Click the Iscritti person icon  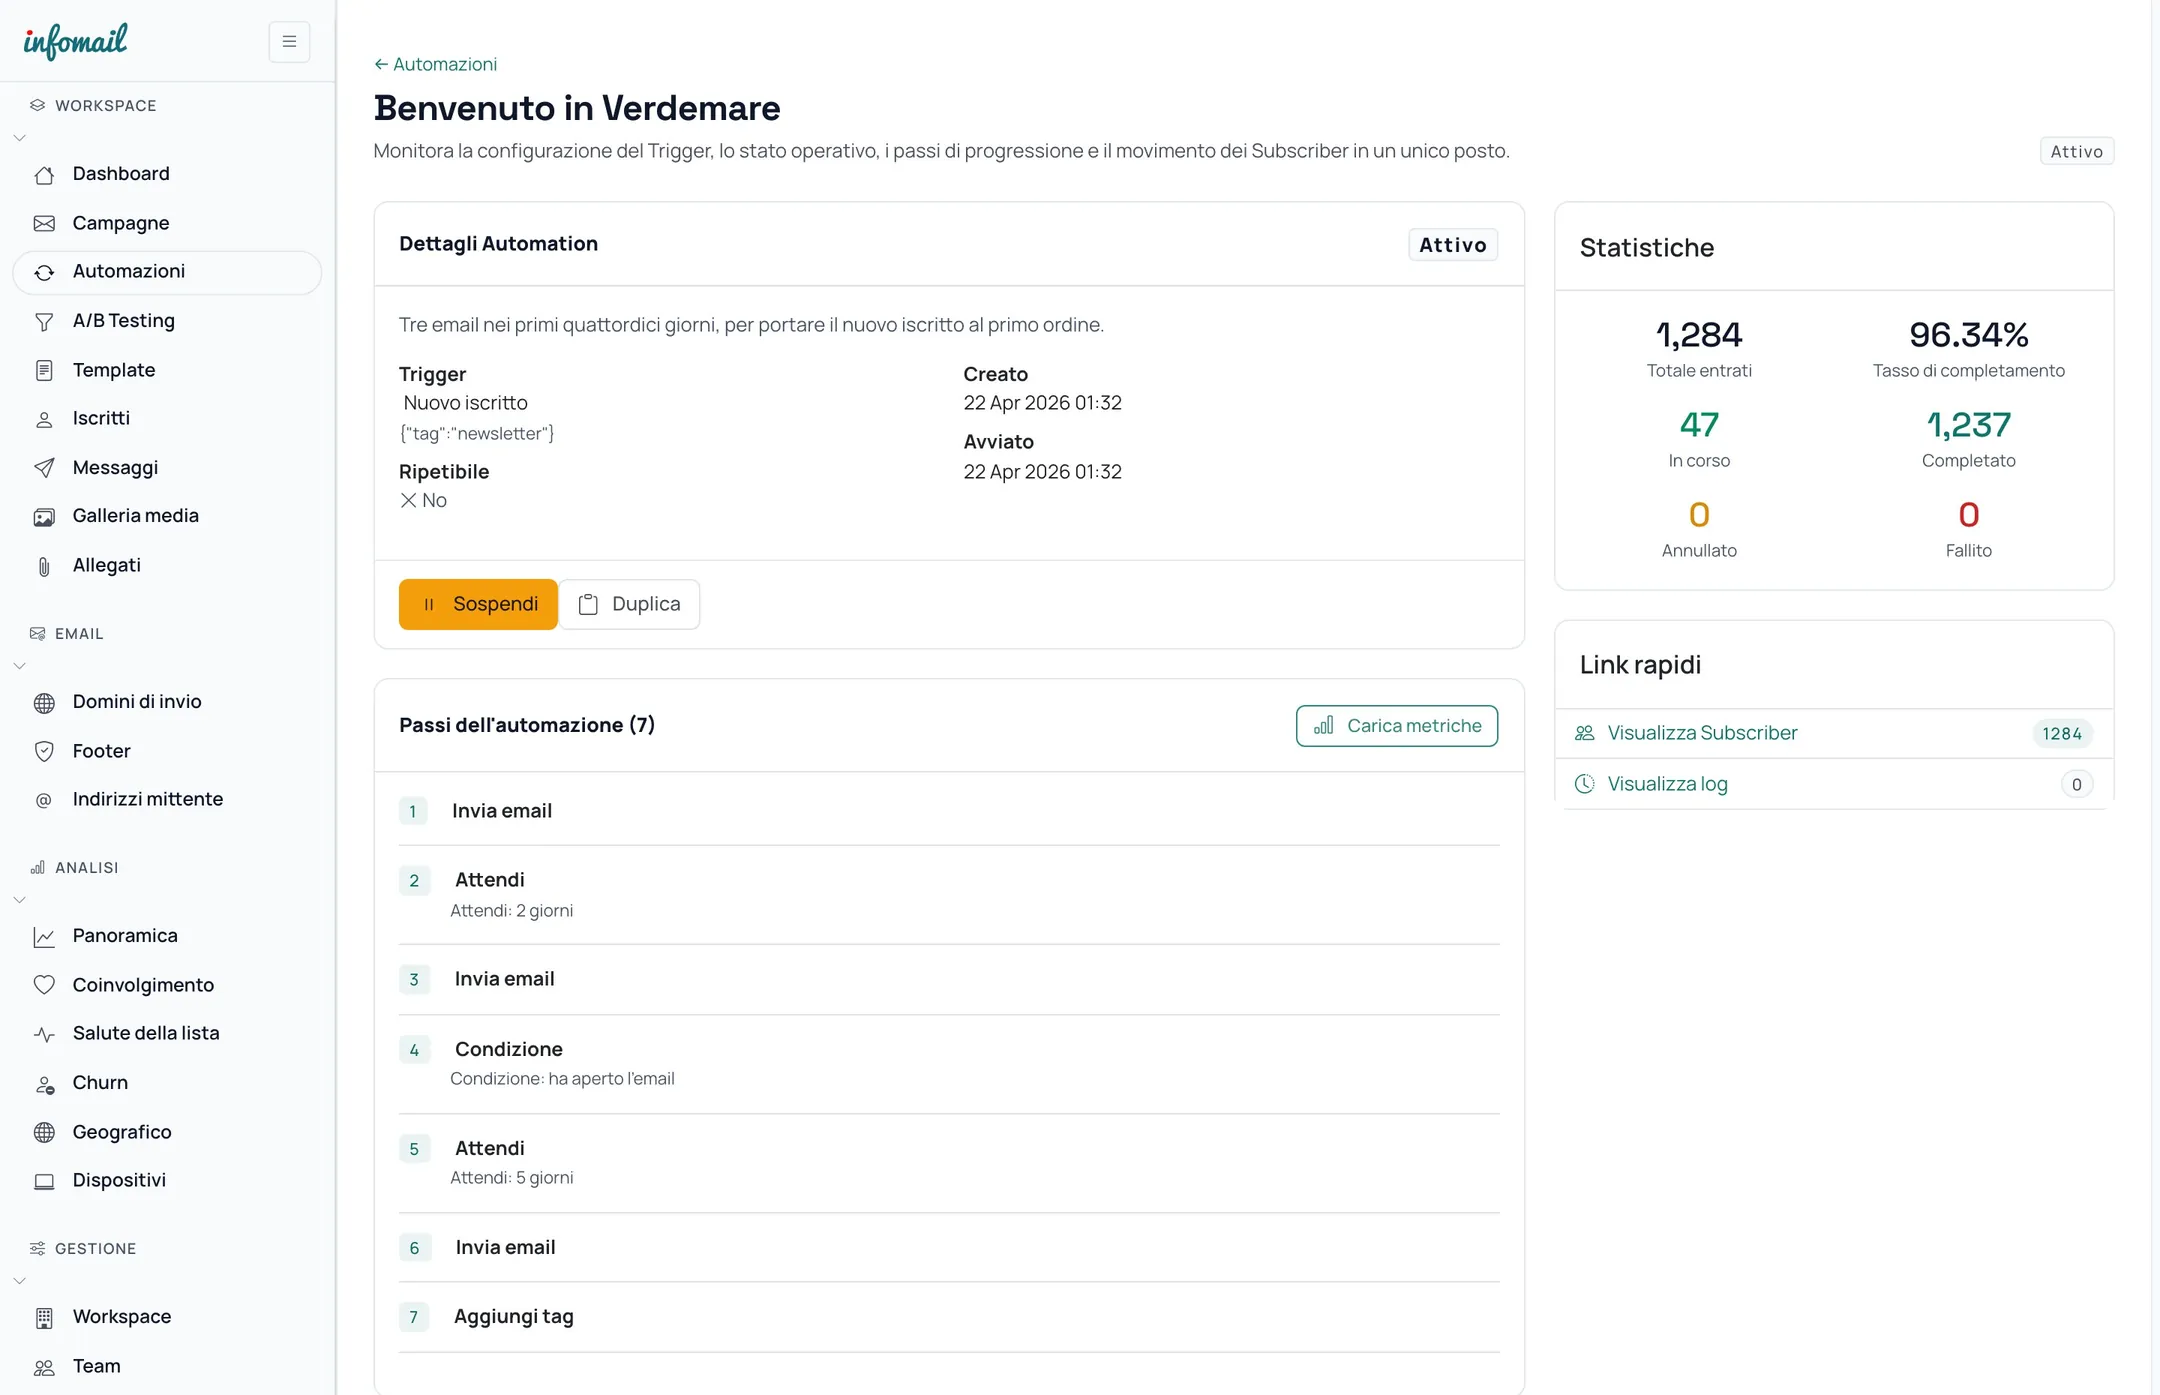44,420
